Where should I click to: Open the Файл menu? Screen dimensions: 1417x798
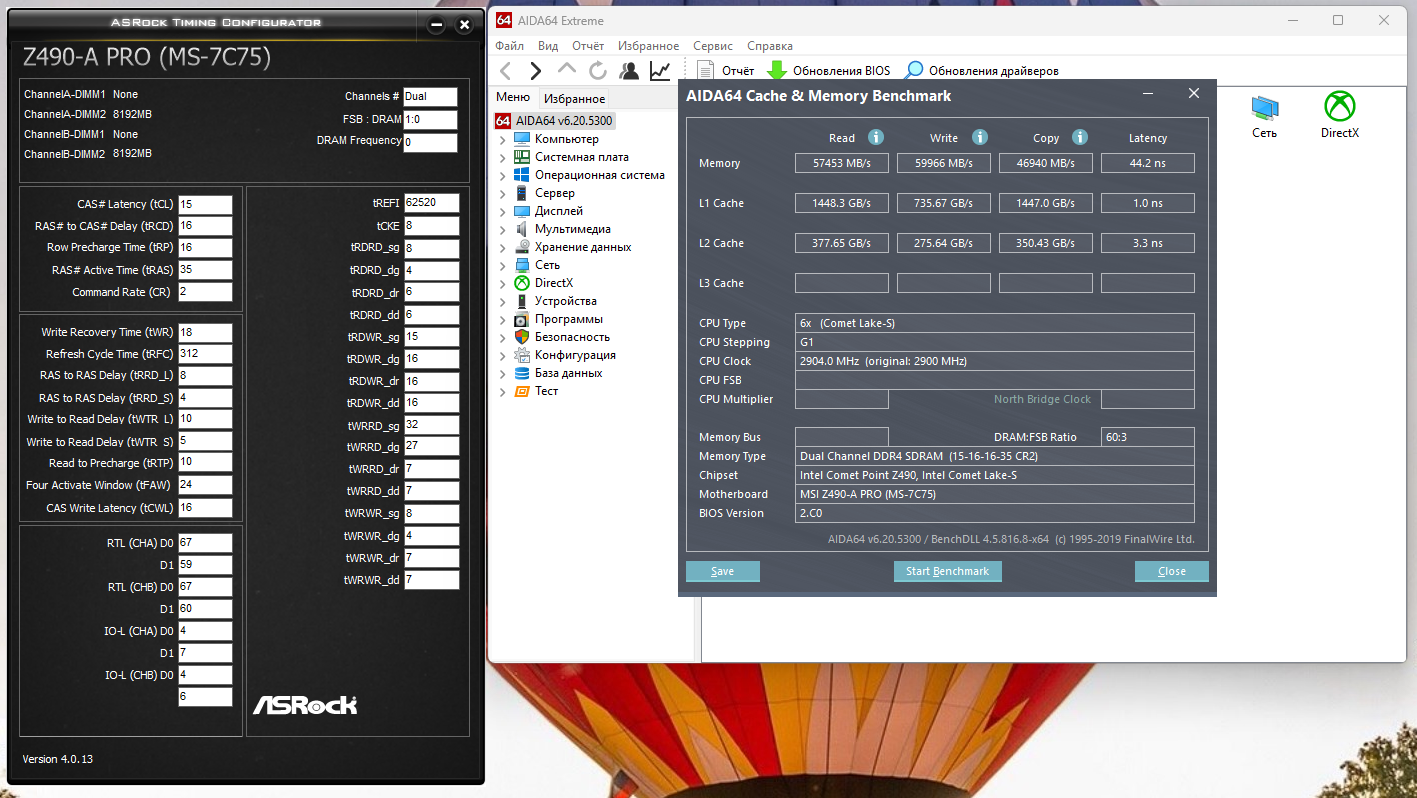(x=509, y=46)
